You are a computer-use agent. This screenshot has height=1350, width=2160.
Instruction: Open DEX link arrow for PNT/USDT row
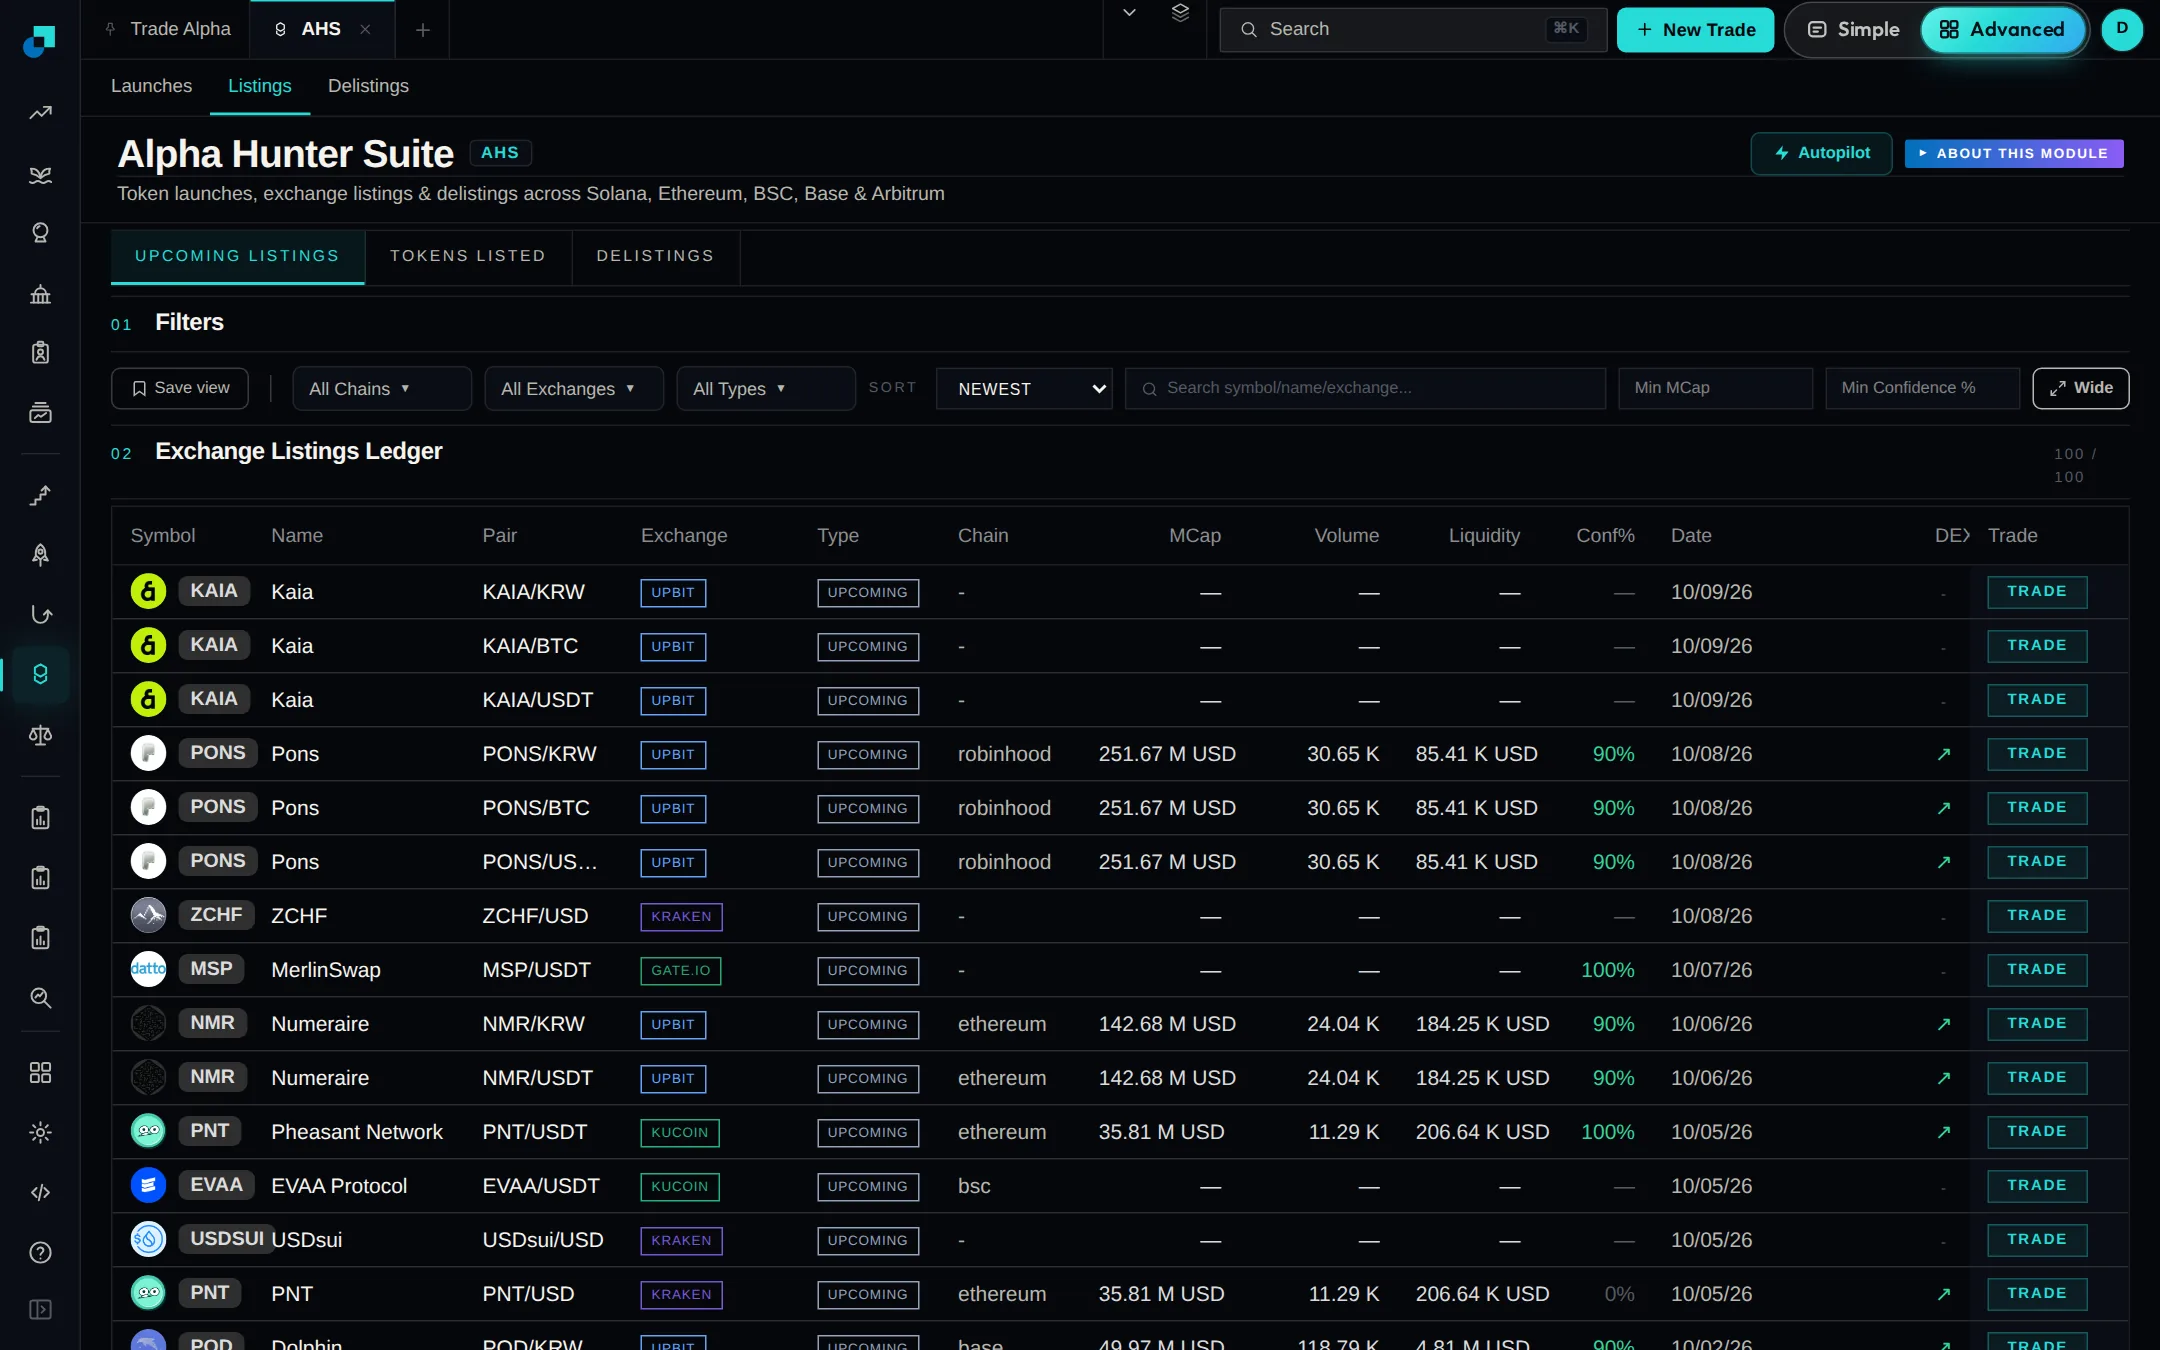point(1943,1132)
